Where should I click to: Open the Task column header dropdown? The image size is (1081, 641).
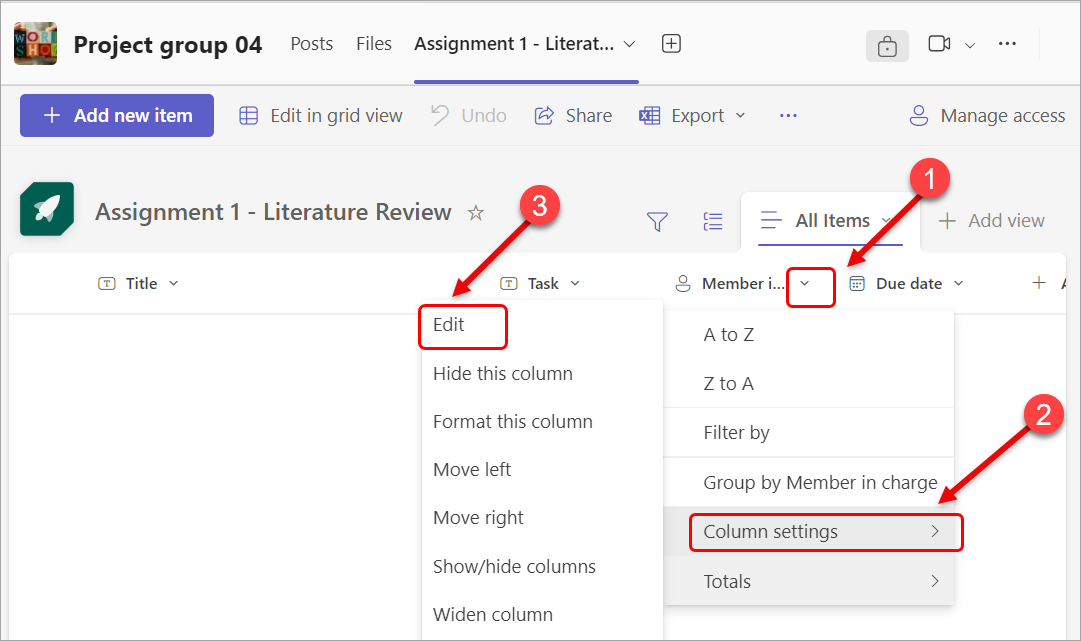tap(573, 283)
